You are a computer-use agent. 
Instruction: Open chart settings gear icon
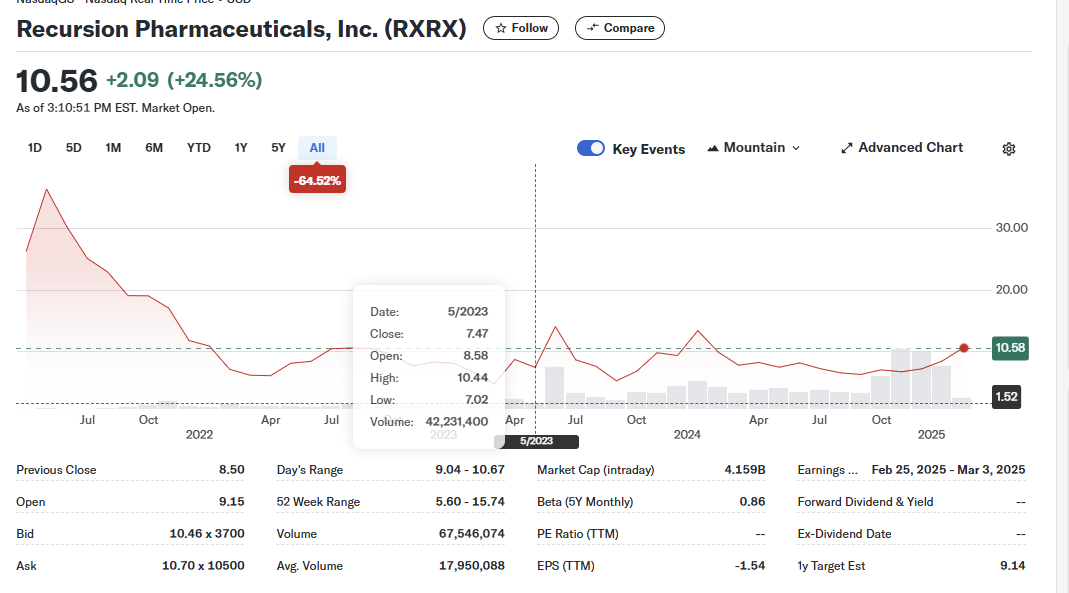click(1009, 149)
